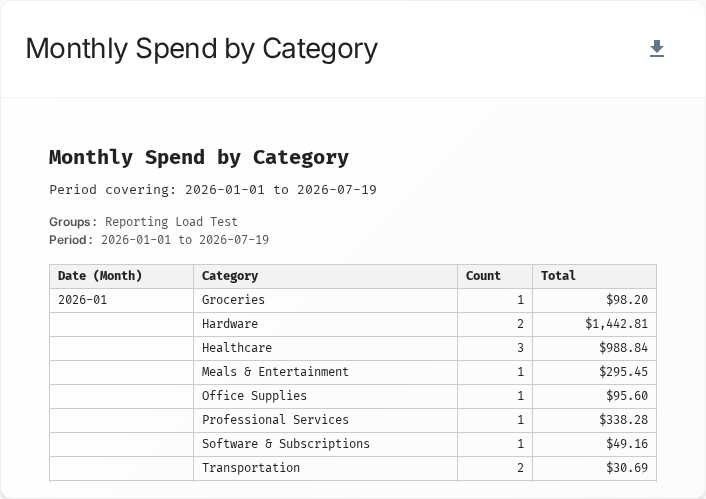Click the download report icon

pos(657,49)
